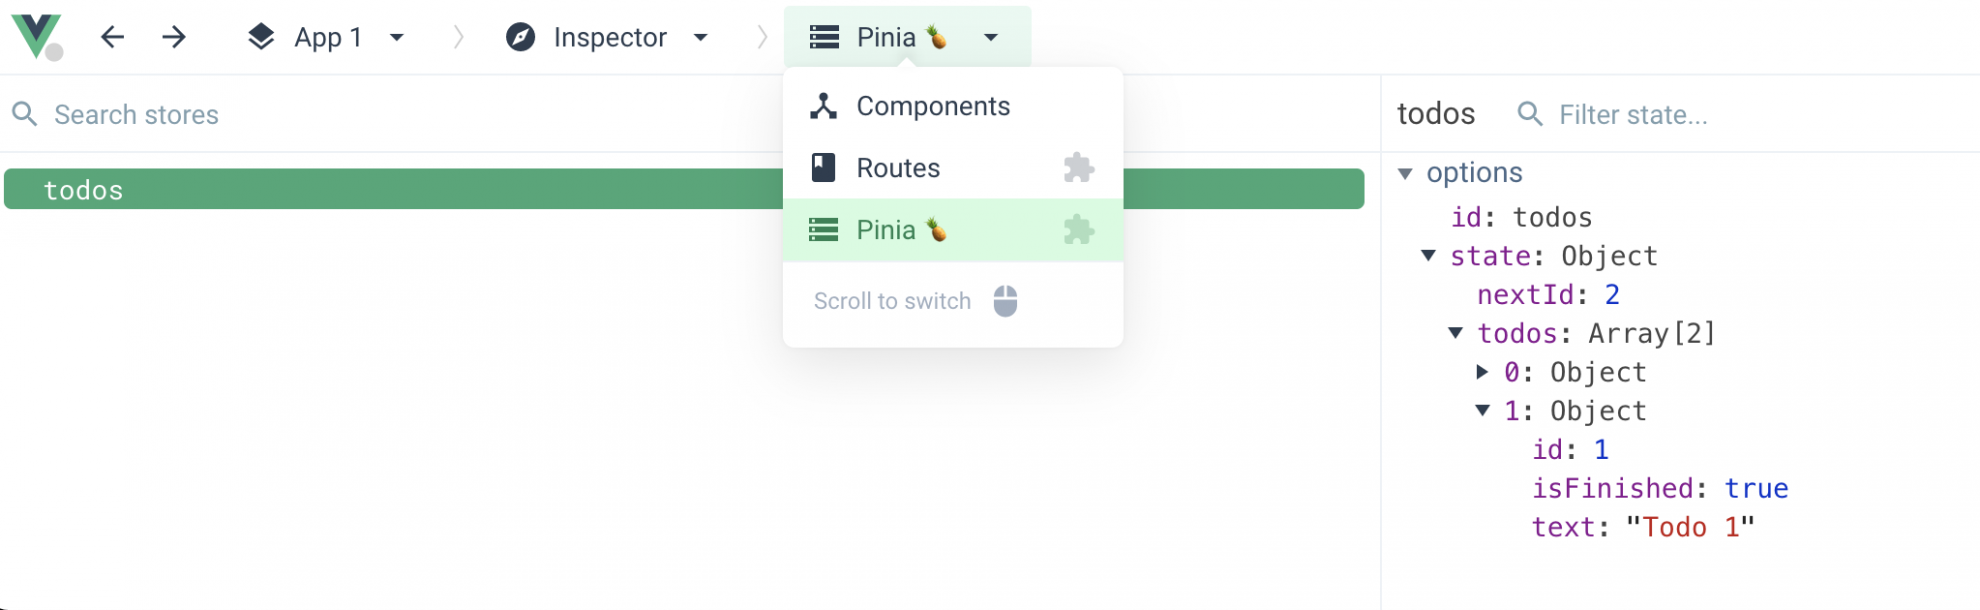Open the Pinia tab dropdown arrow

click(x=990, y=37)
